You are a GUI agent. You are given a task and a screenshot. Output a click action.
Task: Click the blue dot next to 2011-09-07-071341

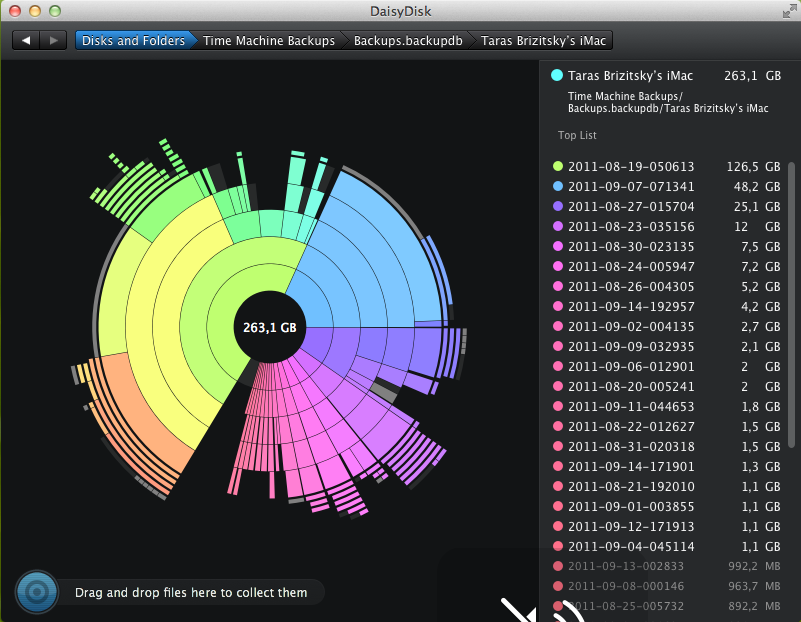tap(558, 186)
